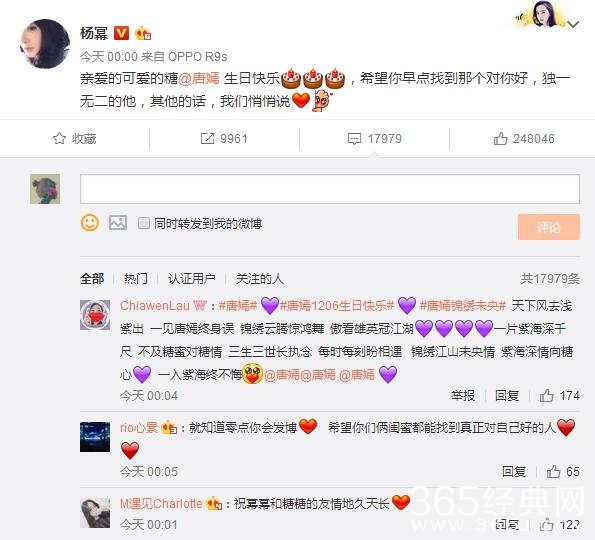Open comments via the 17979 bubble icon
Image resolution: width=595 pixels, height=540 pixels.
pos(354,139)
